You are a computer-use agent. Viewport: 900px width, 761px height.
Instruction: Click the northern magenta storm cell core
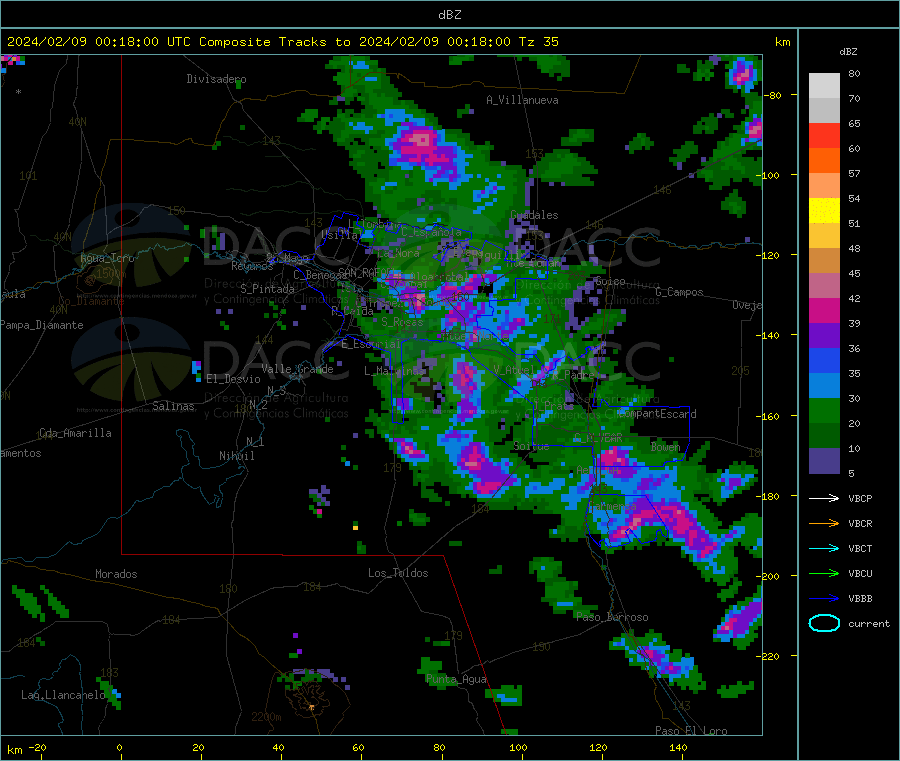(421, 140)
